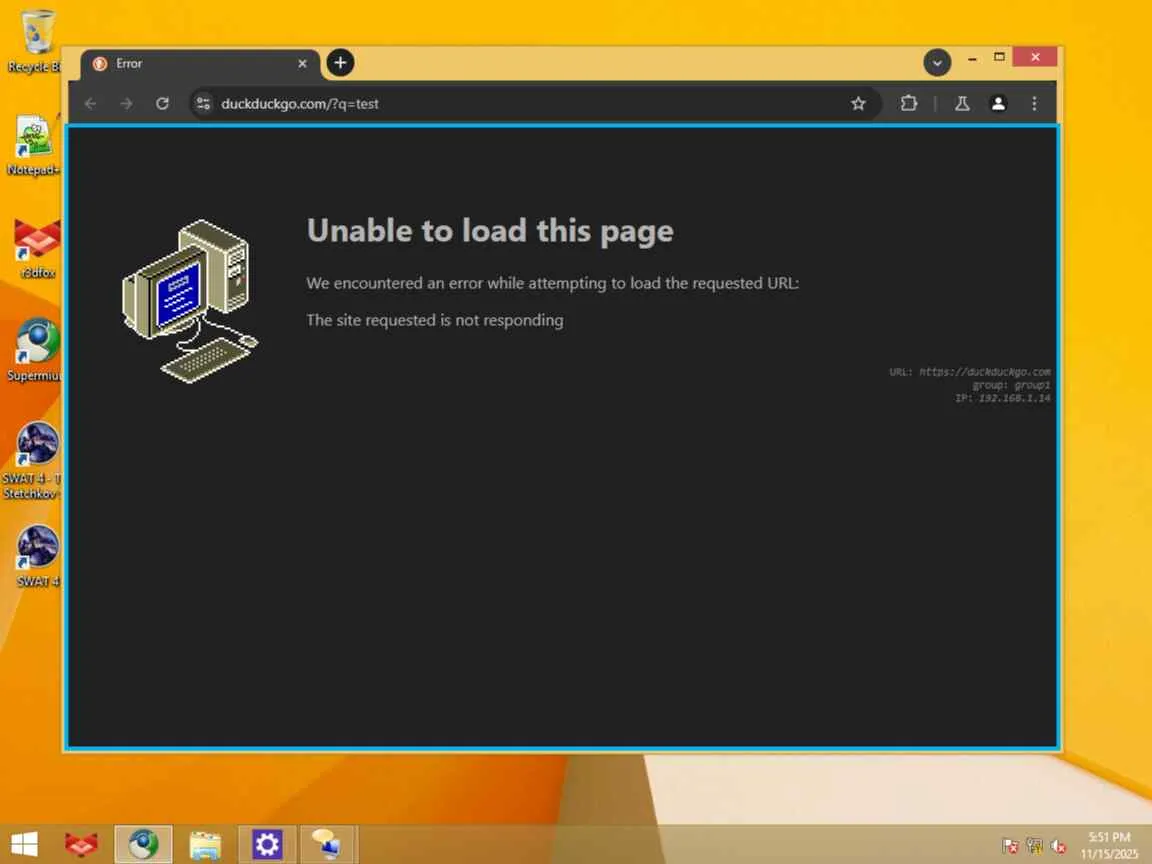Viewport: 1152px width, 864px height.
Task: Open the Chrome Labs flask icon
Action: (x=962, y=104)
